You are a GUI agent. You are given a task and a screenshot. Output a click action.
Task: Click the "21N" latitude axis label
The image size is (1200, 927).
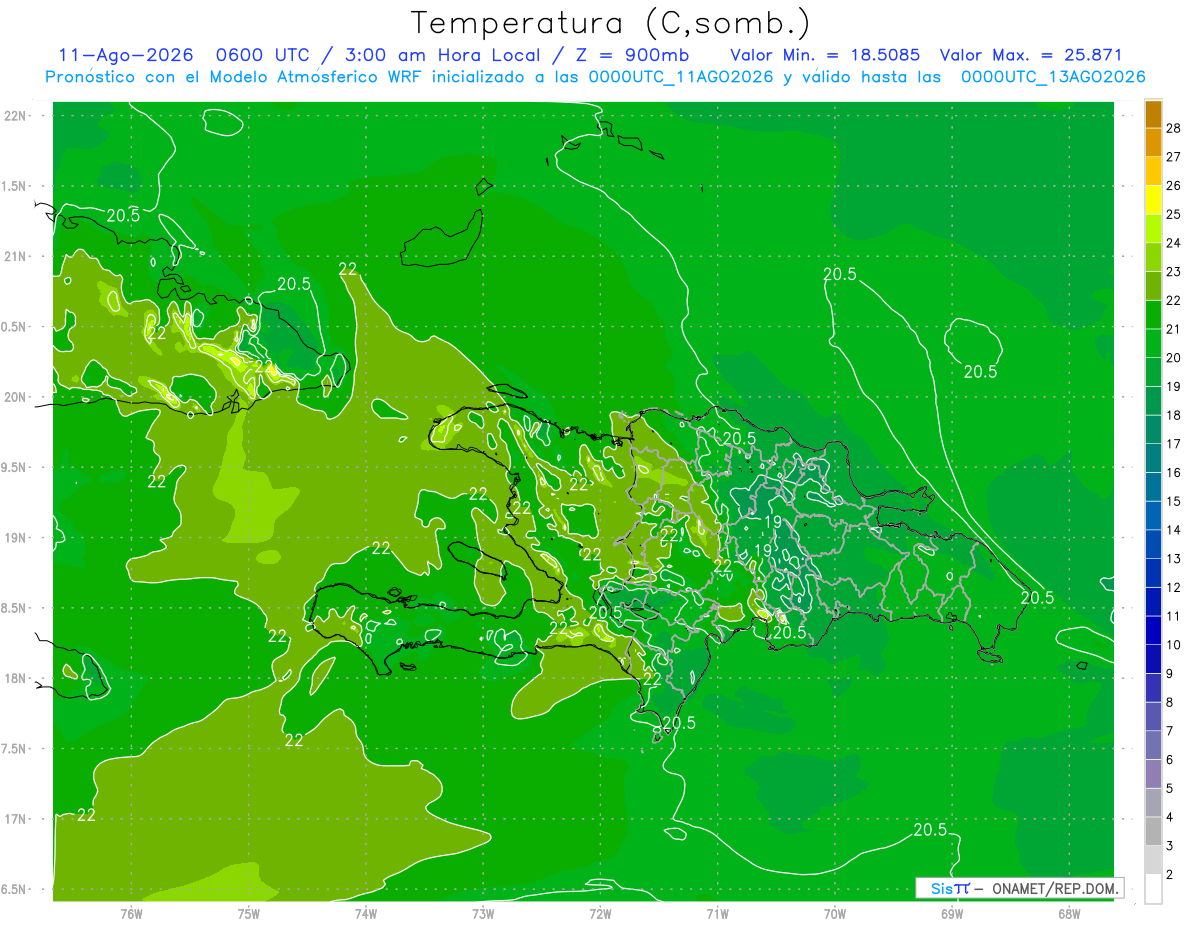pyautogui.click(x=17, y=256)
